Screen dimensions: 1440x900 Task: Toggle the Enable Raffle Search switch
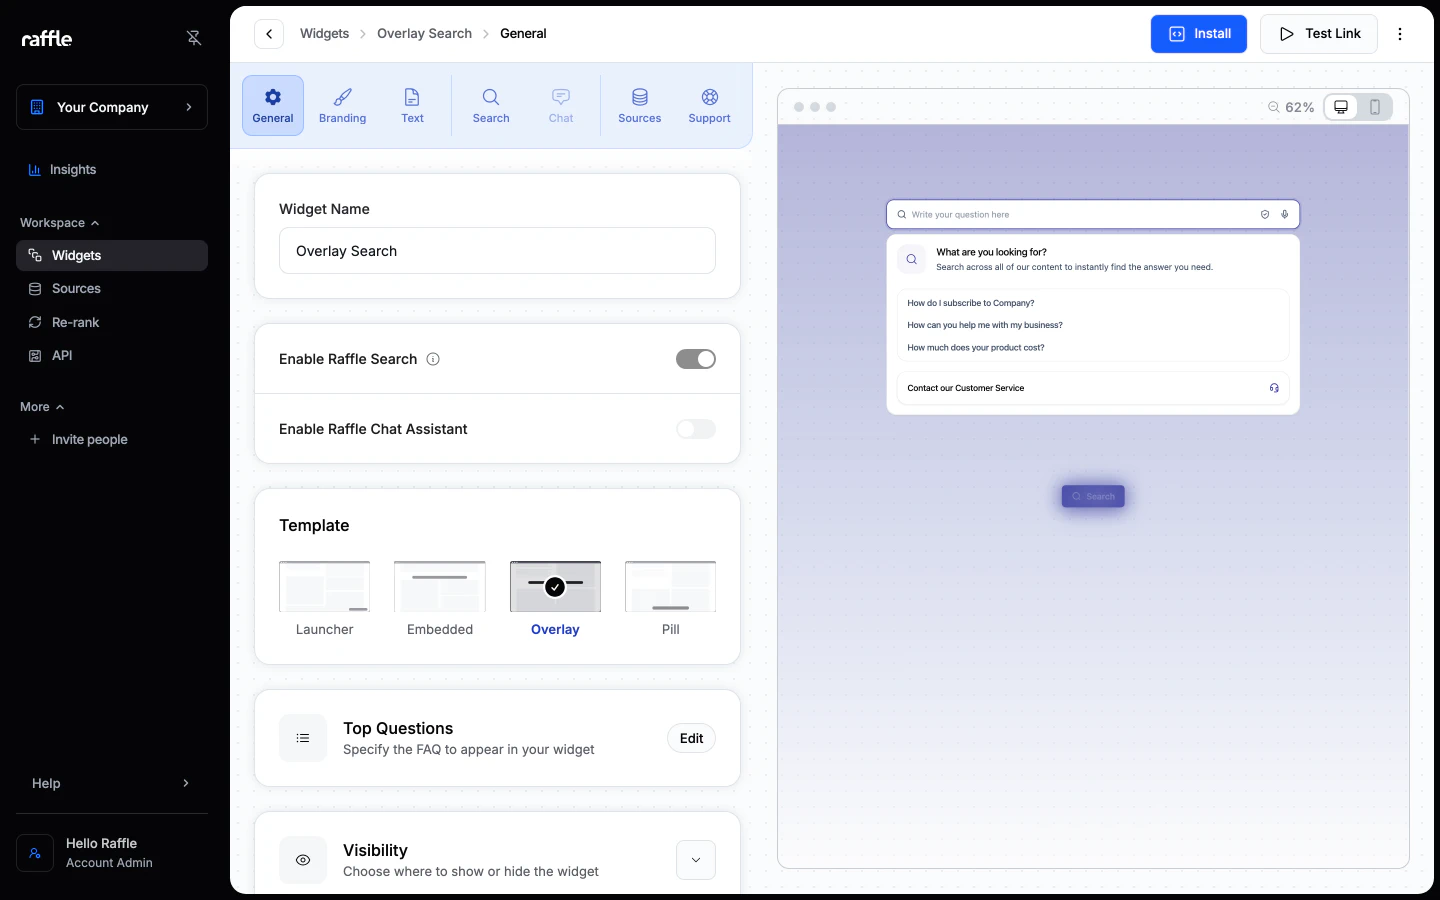pos(696,359)
